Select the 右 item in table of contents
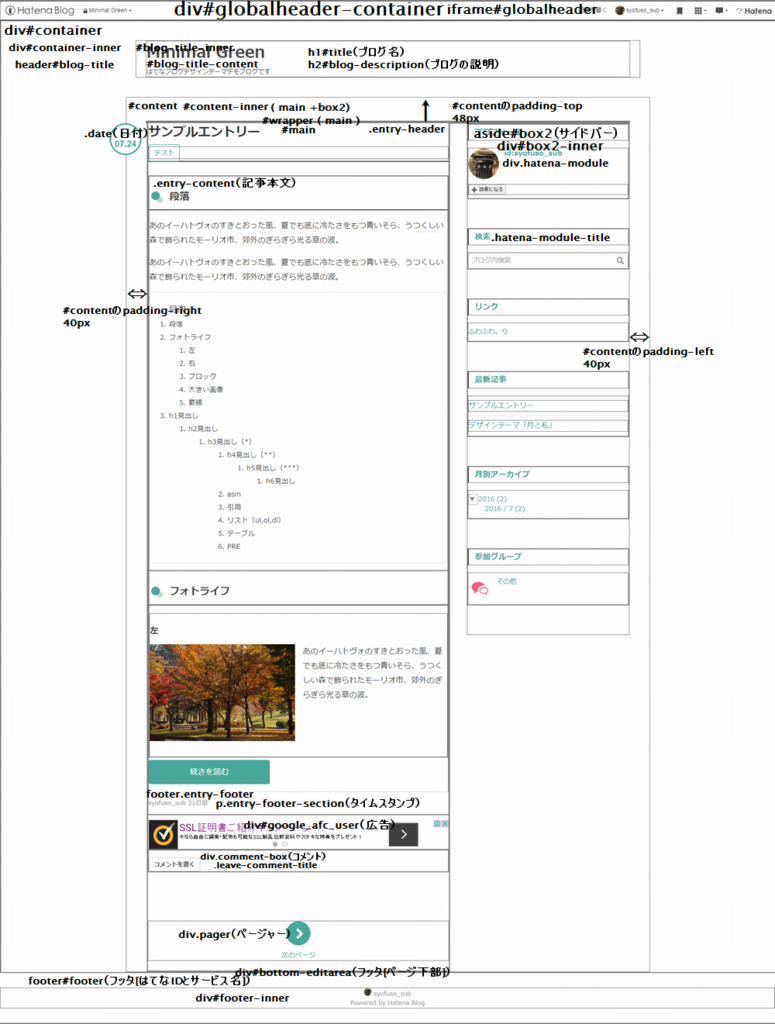Image resolution: width=775 pixels, height=1024 pixels. pos(191,363)
